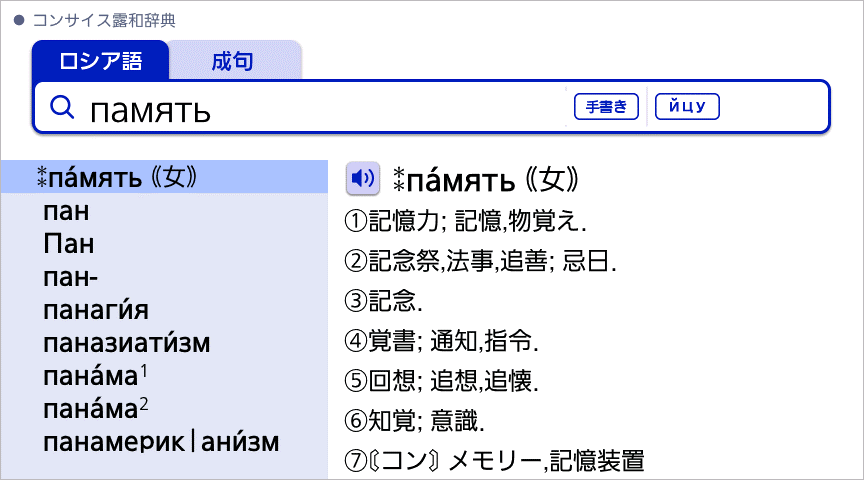This screenshot has width=864, height=480.
Task: Play pronunciation audio for па́мять
Action: [363, 179]
